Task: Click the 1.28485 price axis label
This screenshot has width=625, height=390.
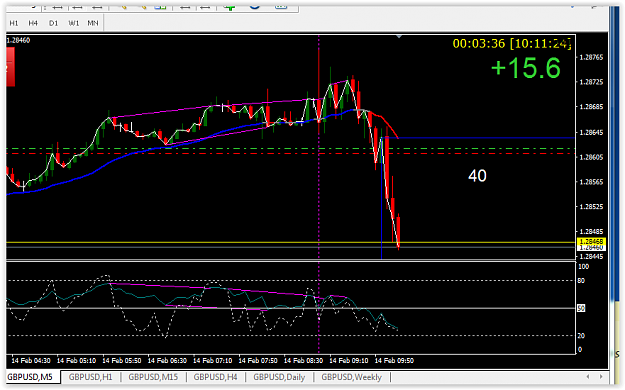Action: [x=591, y=231]
